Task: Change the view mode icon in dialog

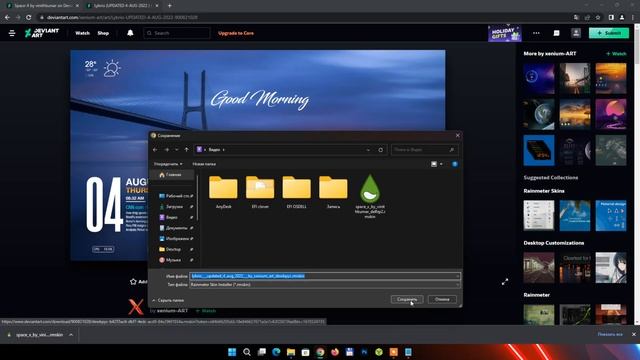Action: (x=434, y=164)
